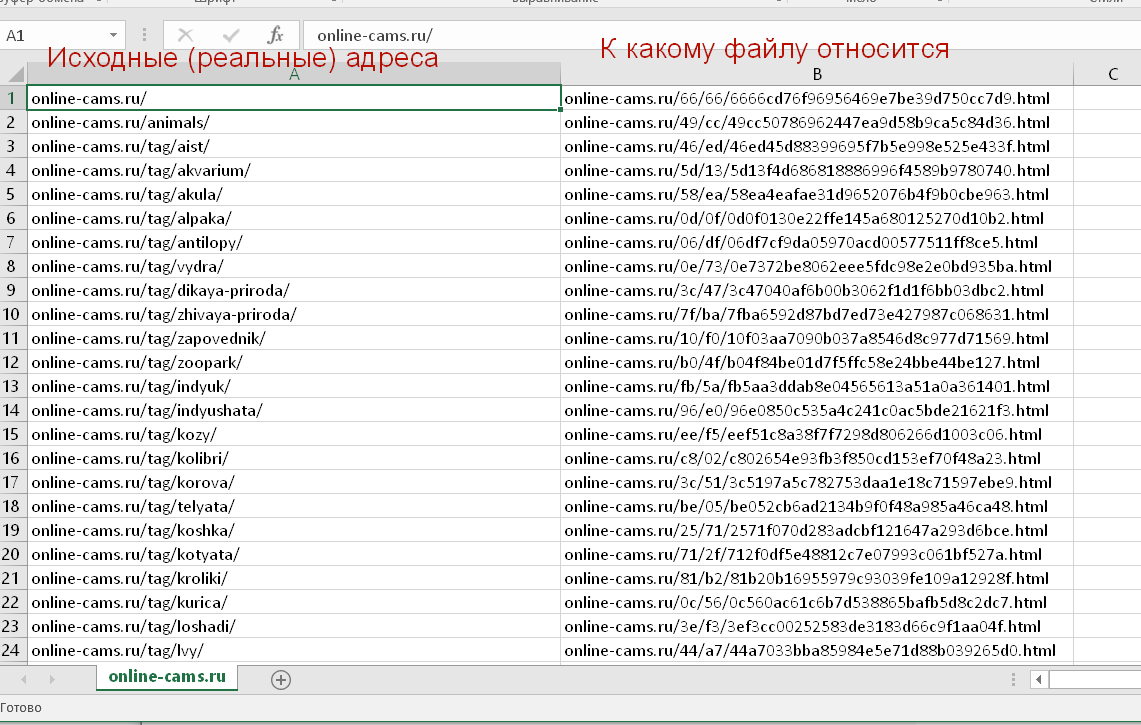The image size is (1141, 725).
Task: Select row 12 header
Action: pyautogui.click(x=13, y=363)
